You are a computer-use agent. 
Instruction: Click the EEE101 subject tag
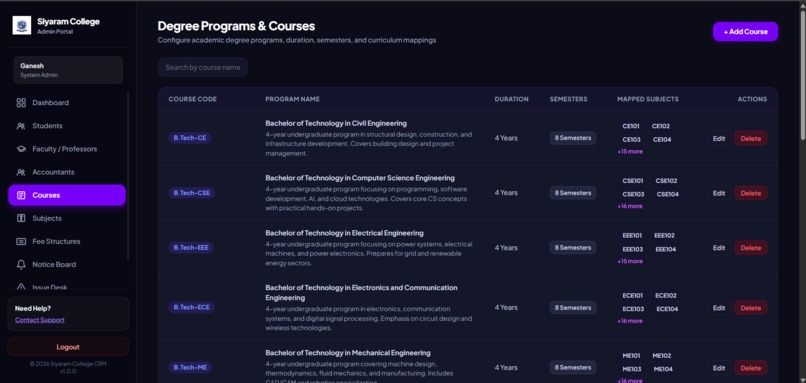(632, 236)
